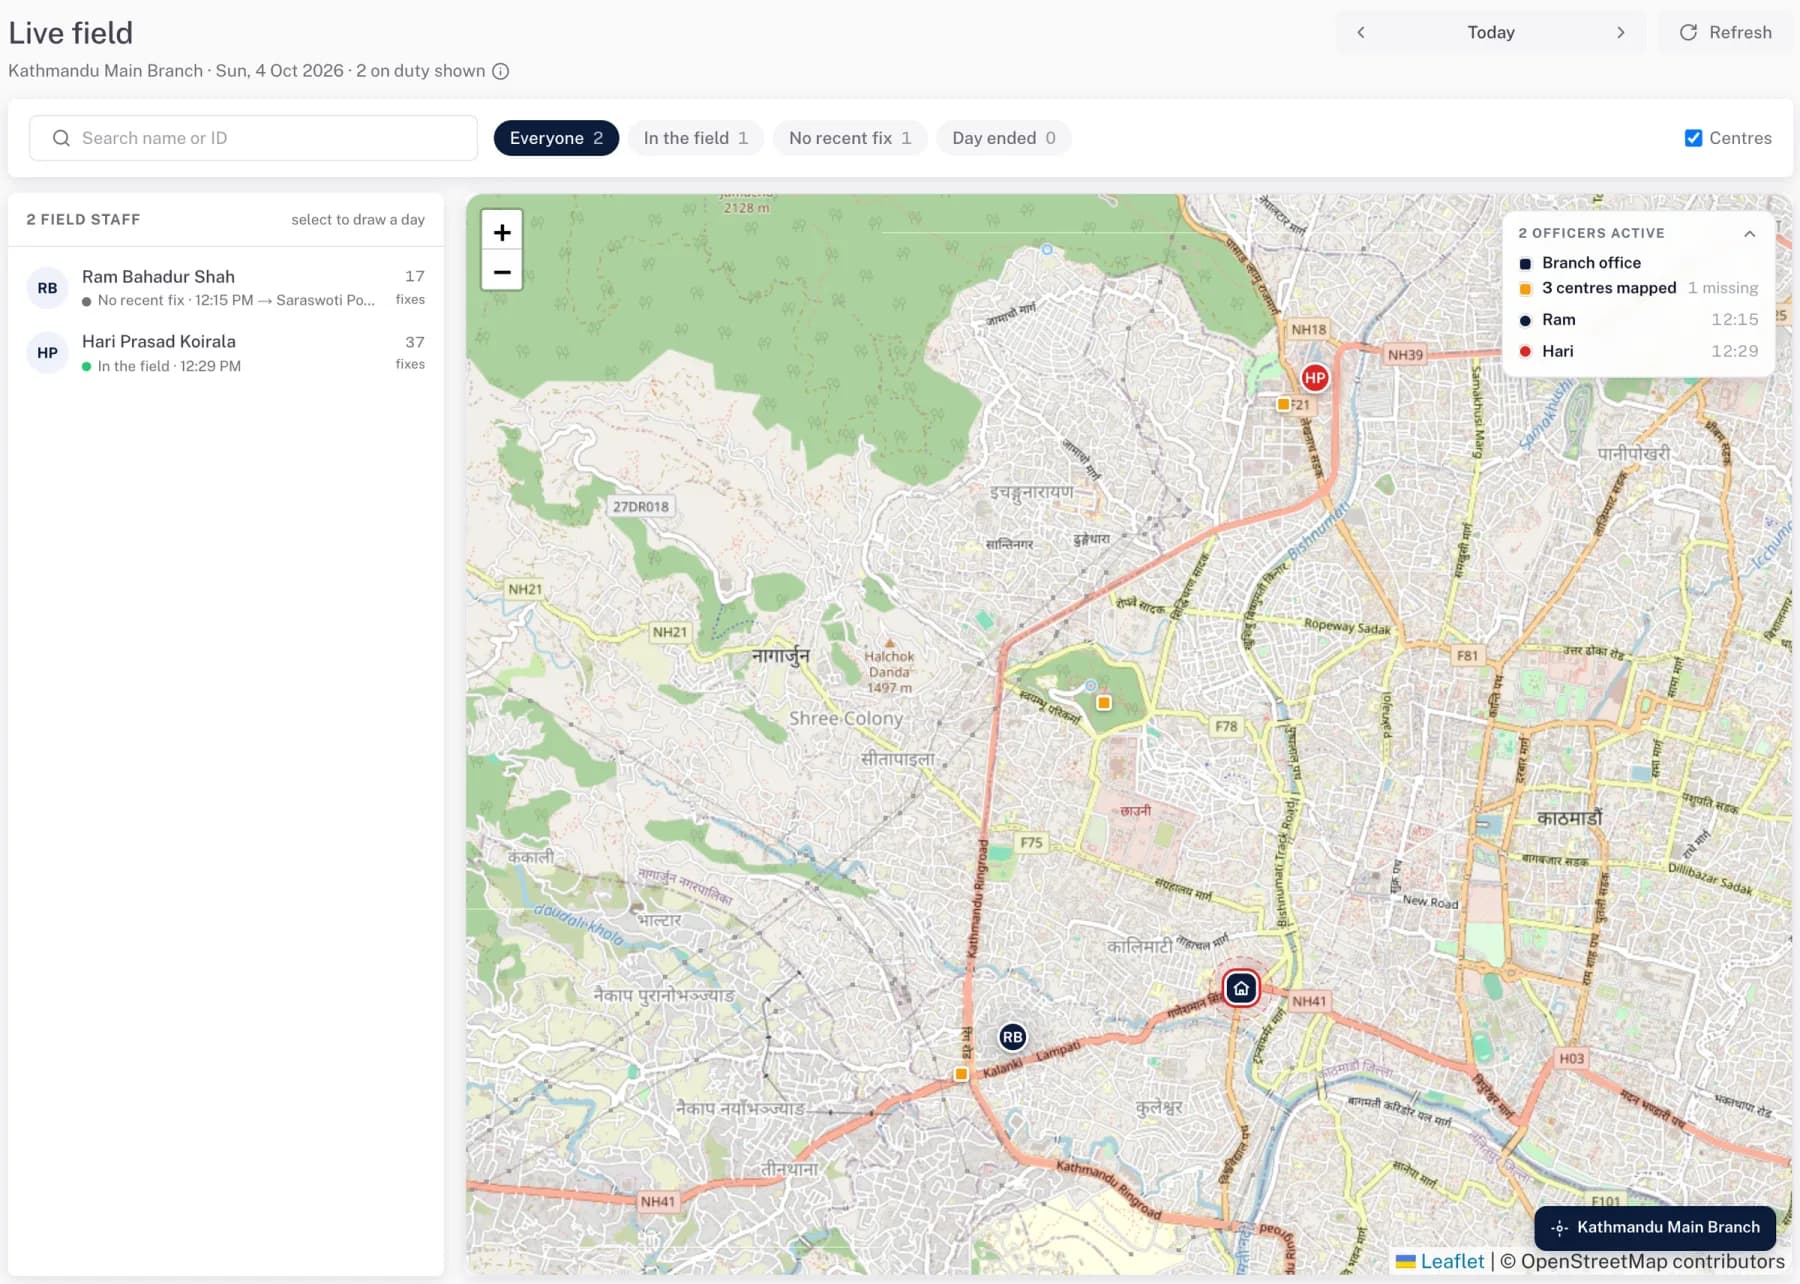Image resolution: width=1800 pixels, height=1284 pixels.
Task: Open the Leaflet link
Action: tap(1440, 1262)
